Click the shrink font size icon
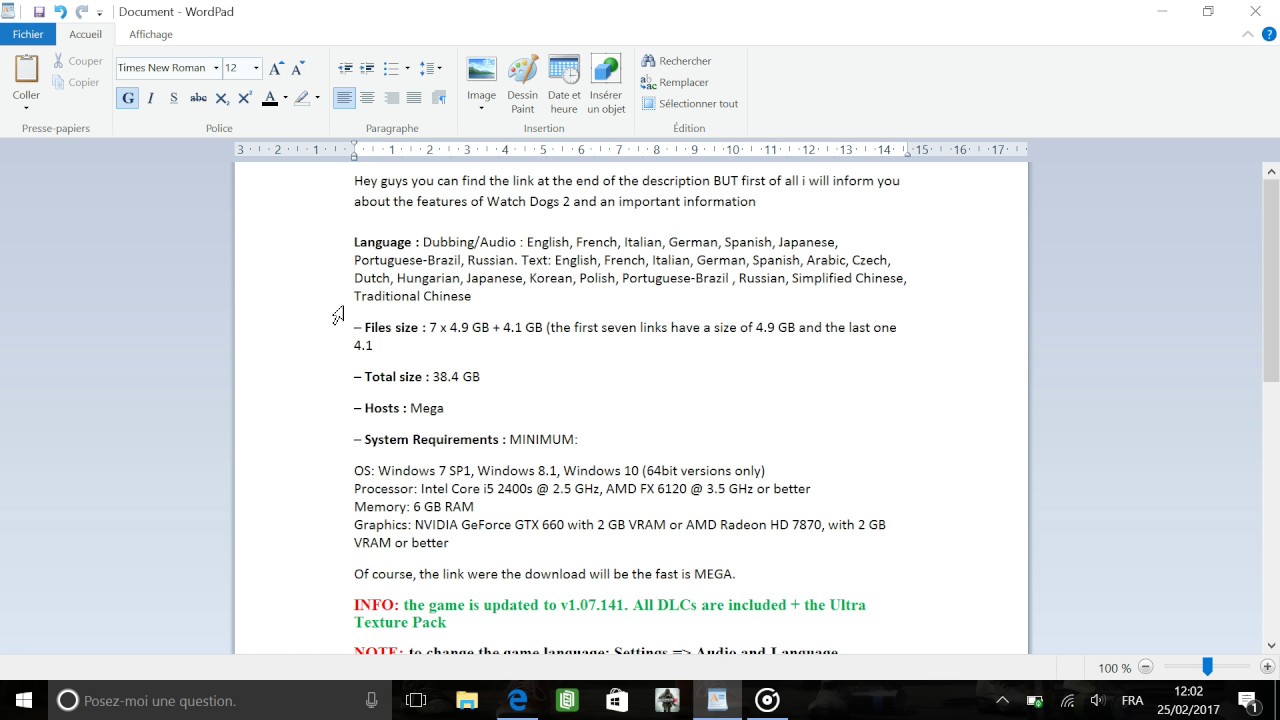The height and width of the screenshot is (720, 1280). tap(297, 68)
